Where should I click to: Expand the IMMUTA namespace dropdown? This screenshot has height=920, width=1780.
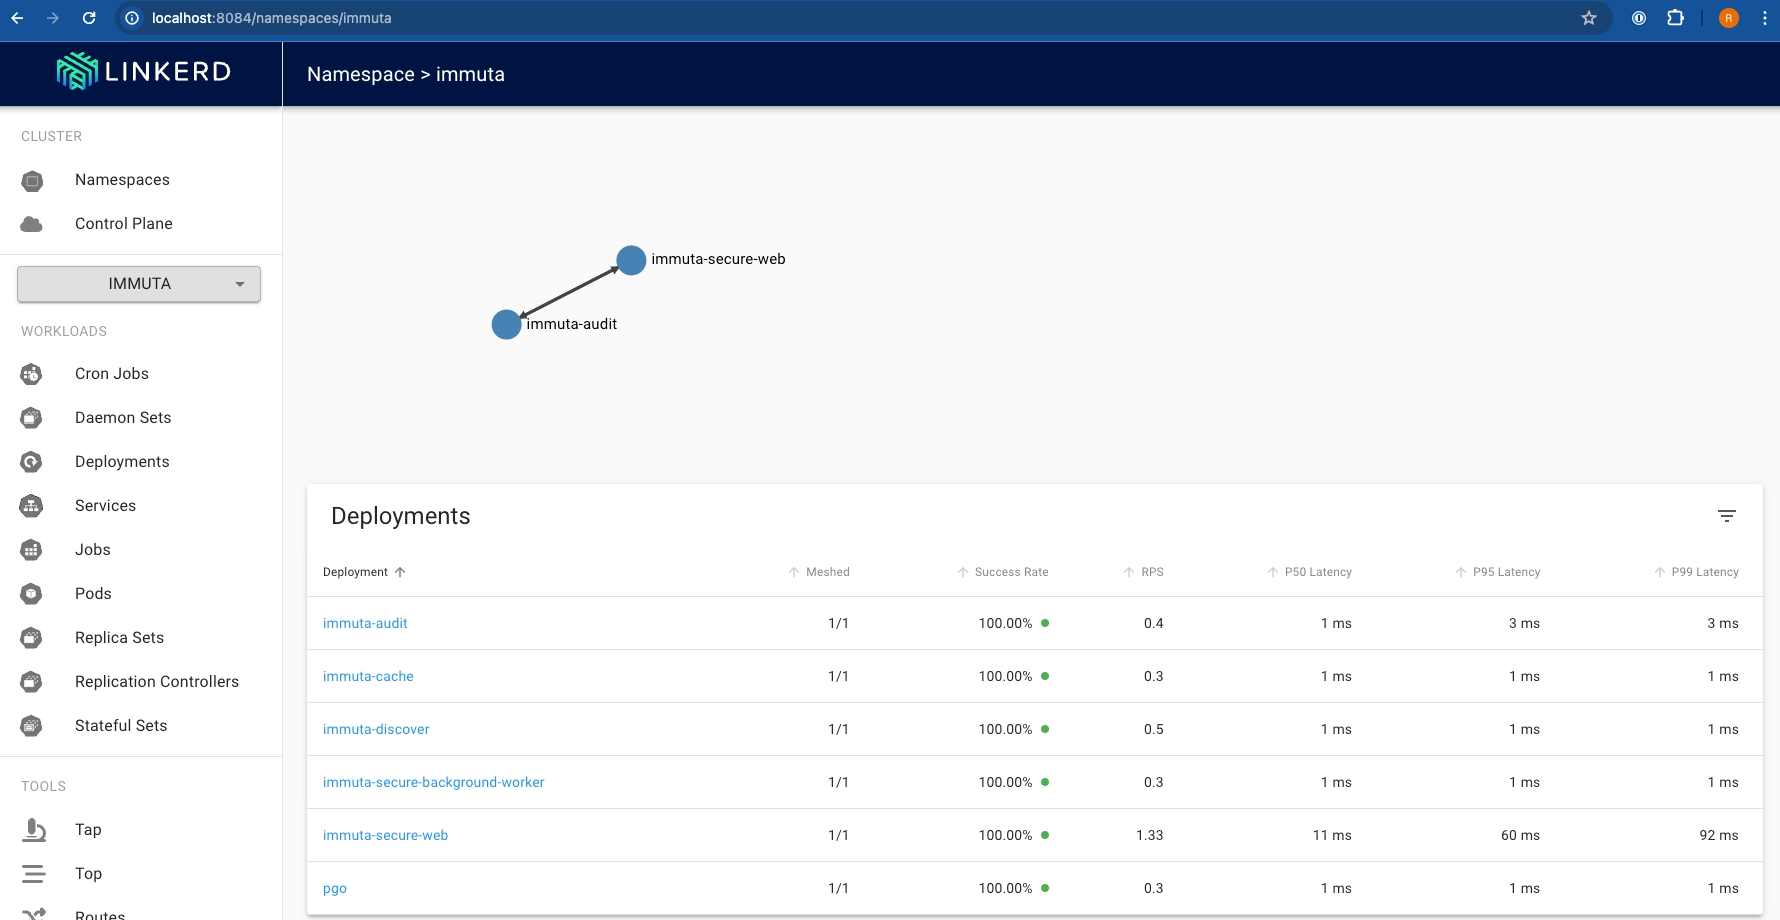pos(139,284)
